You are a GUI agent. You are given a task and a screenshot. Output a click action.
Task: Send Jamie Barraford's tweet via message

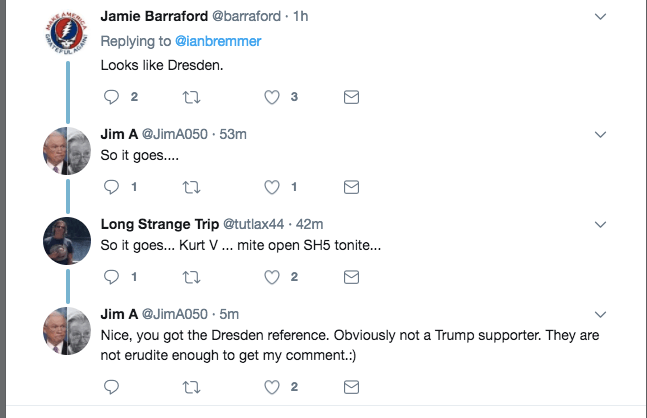[x=351, y=97]
